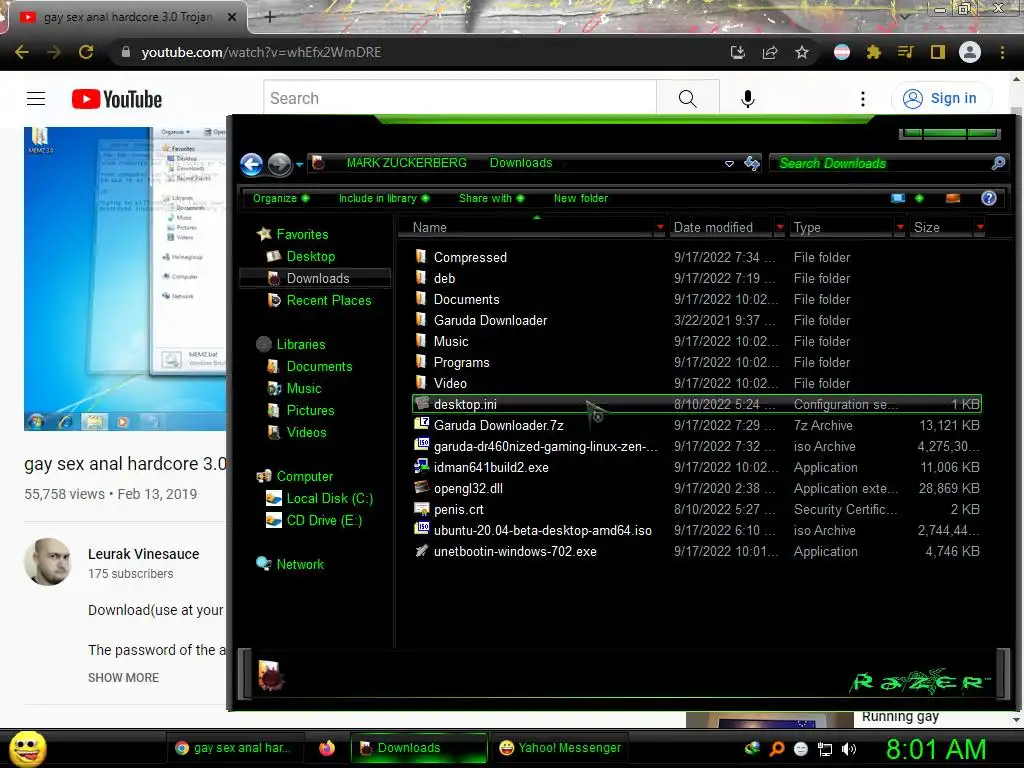The width and height of the screenshot is (1024, 768).
Task: Open Yahoo! Messenger from the taskbar
Action: [x=560, y=748]
